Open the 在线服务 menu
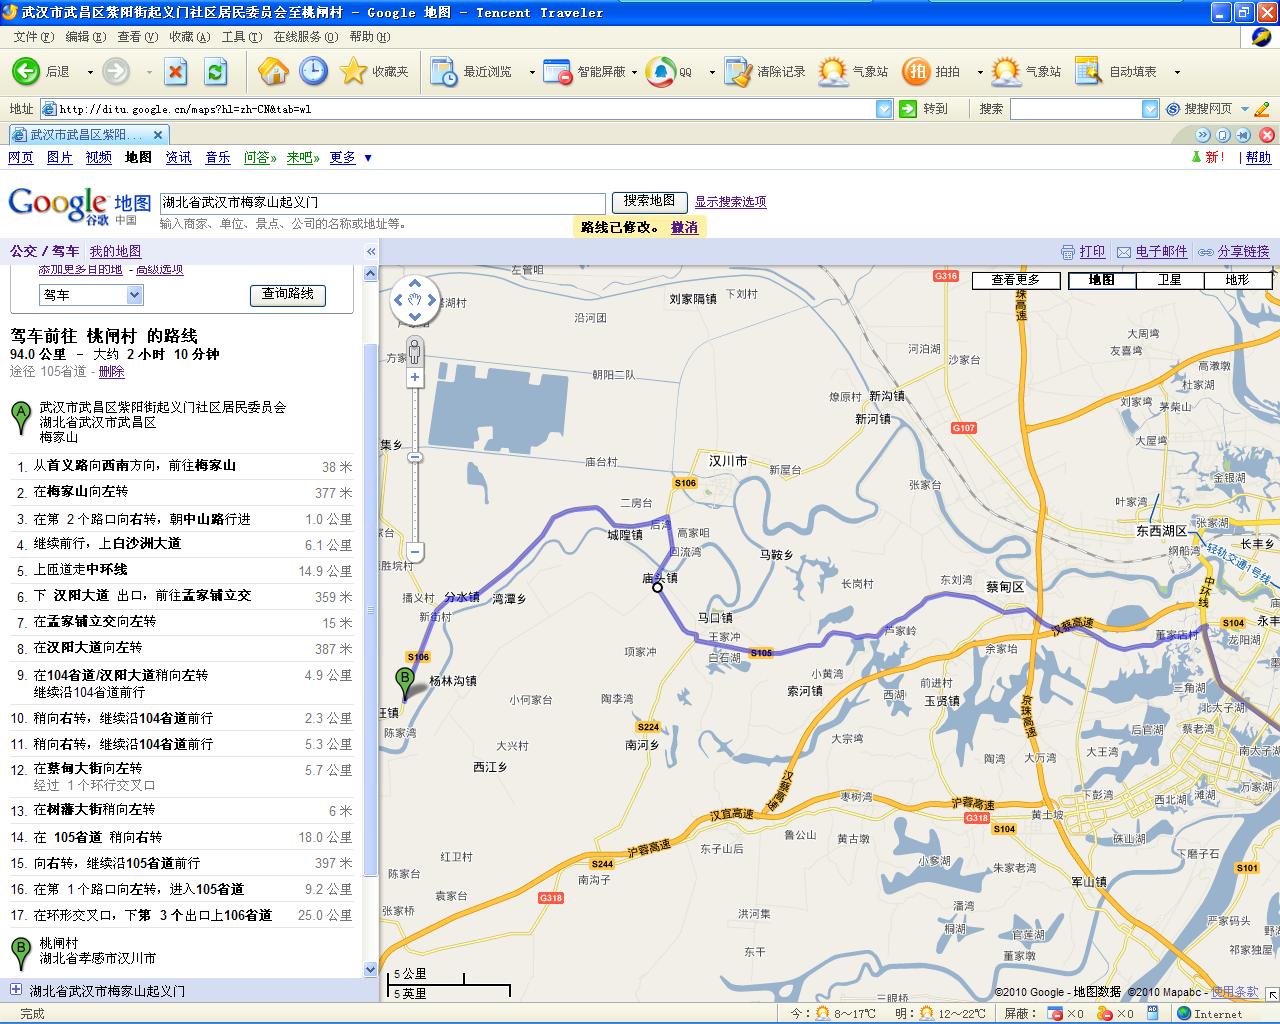Screen dimensions: 1280x1024 (305, 37)
